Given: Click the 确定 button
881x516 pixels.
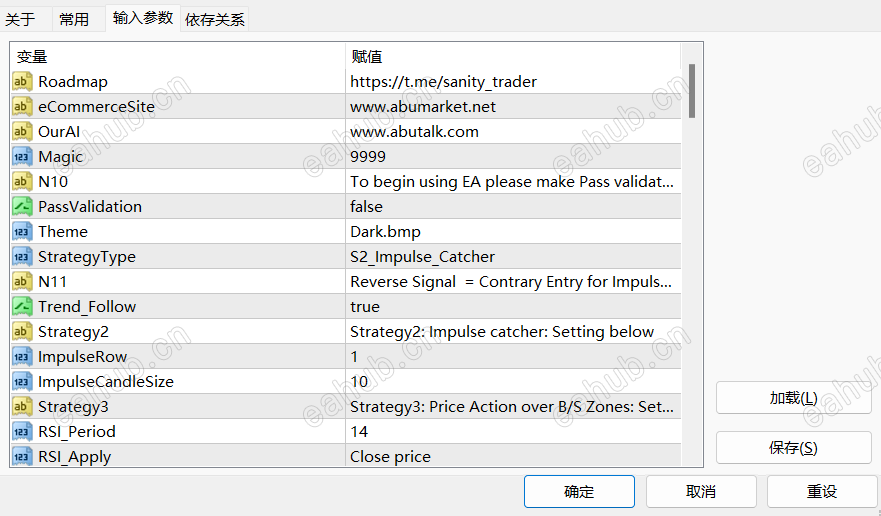Looking at the screenshot, I should pyautogui.click(x=579, y=491).
